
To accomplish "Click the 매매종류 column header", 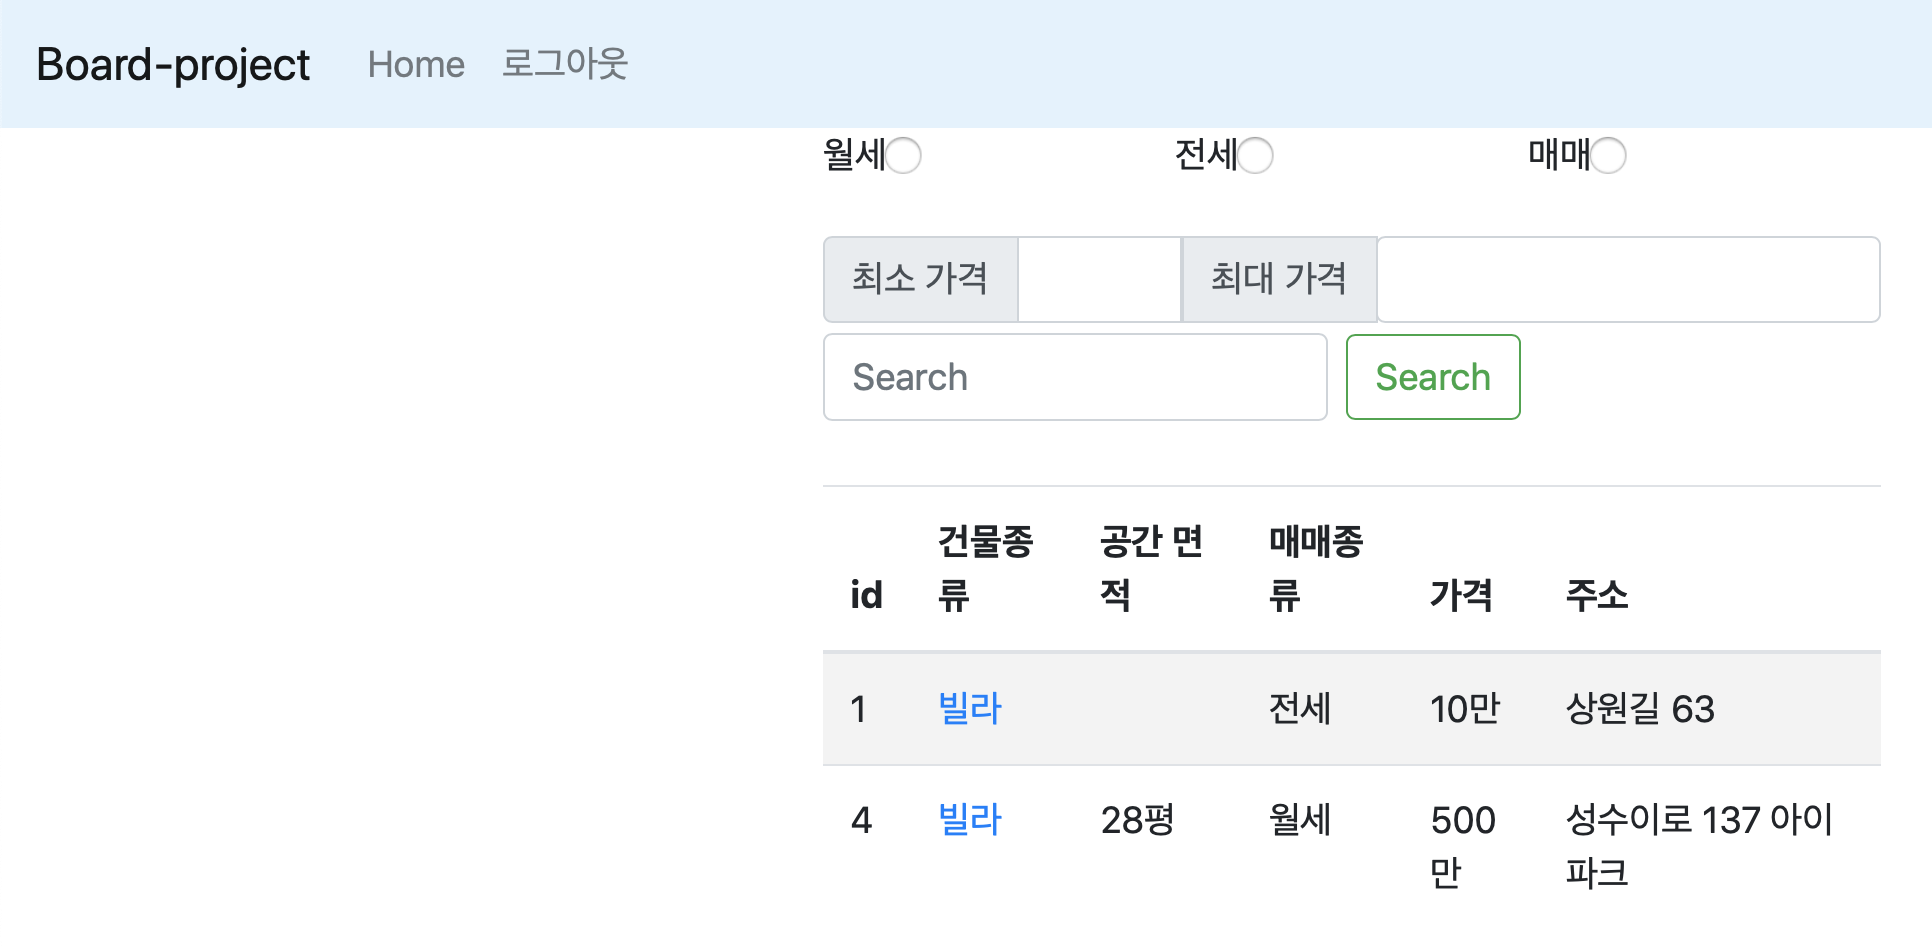I will 1315,568.
